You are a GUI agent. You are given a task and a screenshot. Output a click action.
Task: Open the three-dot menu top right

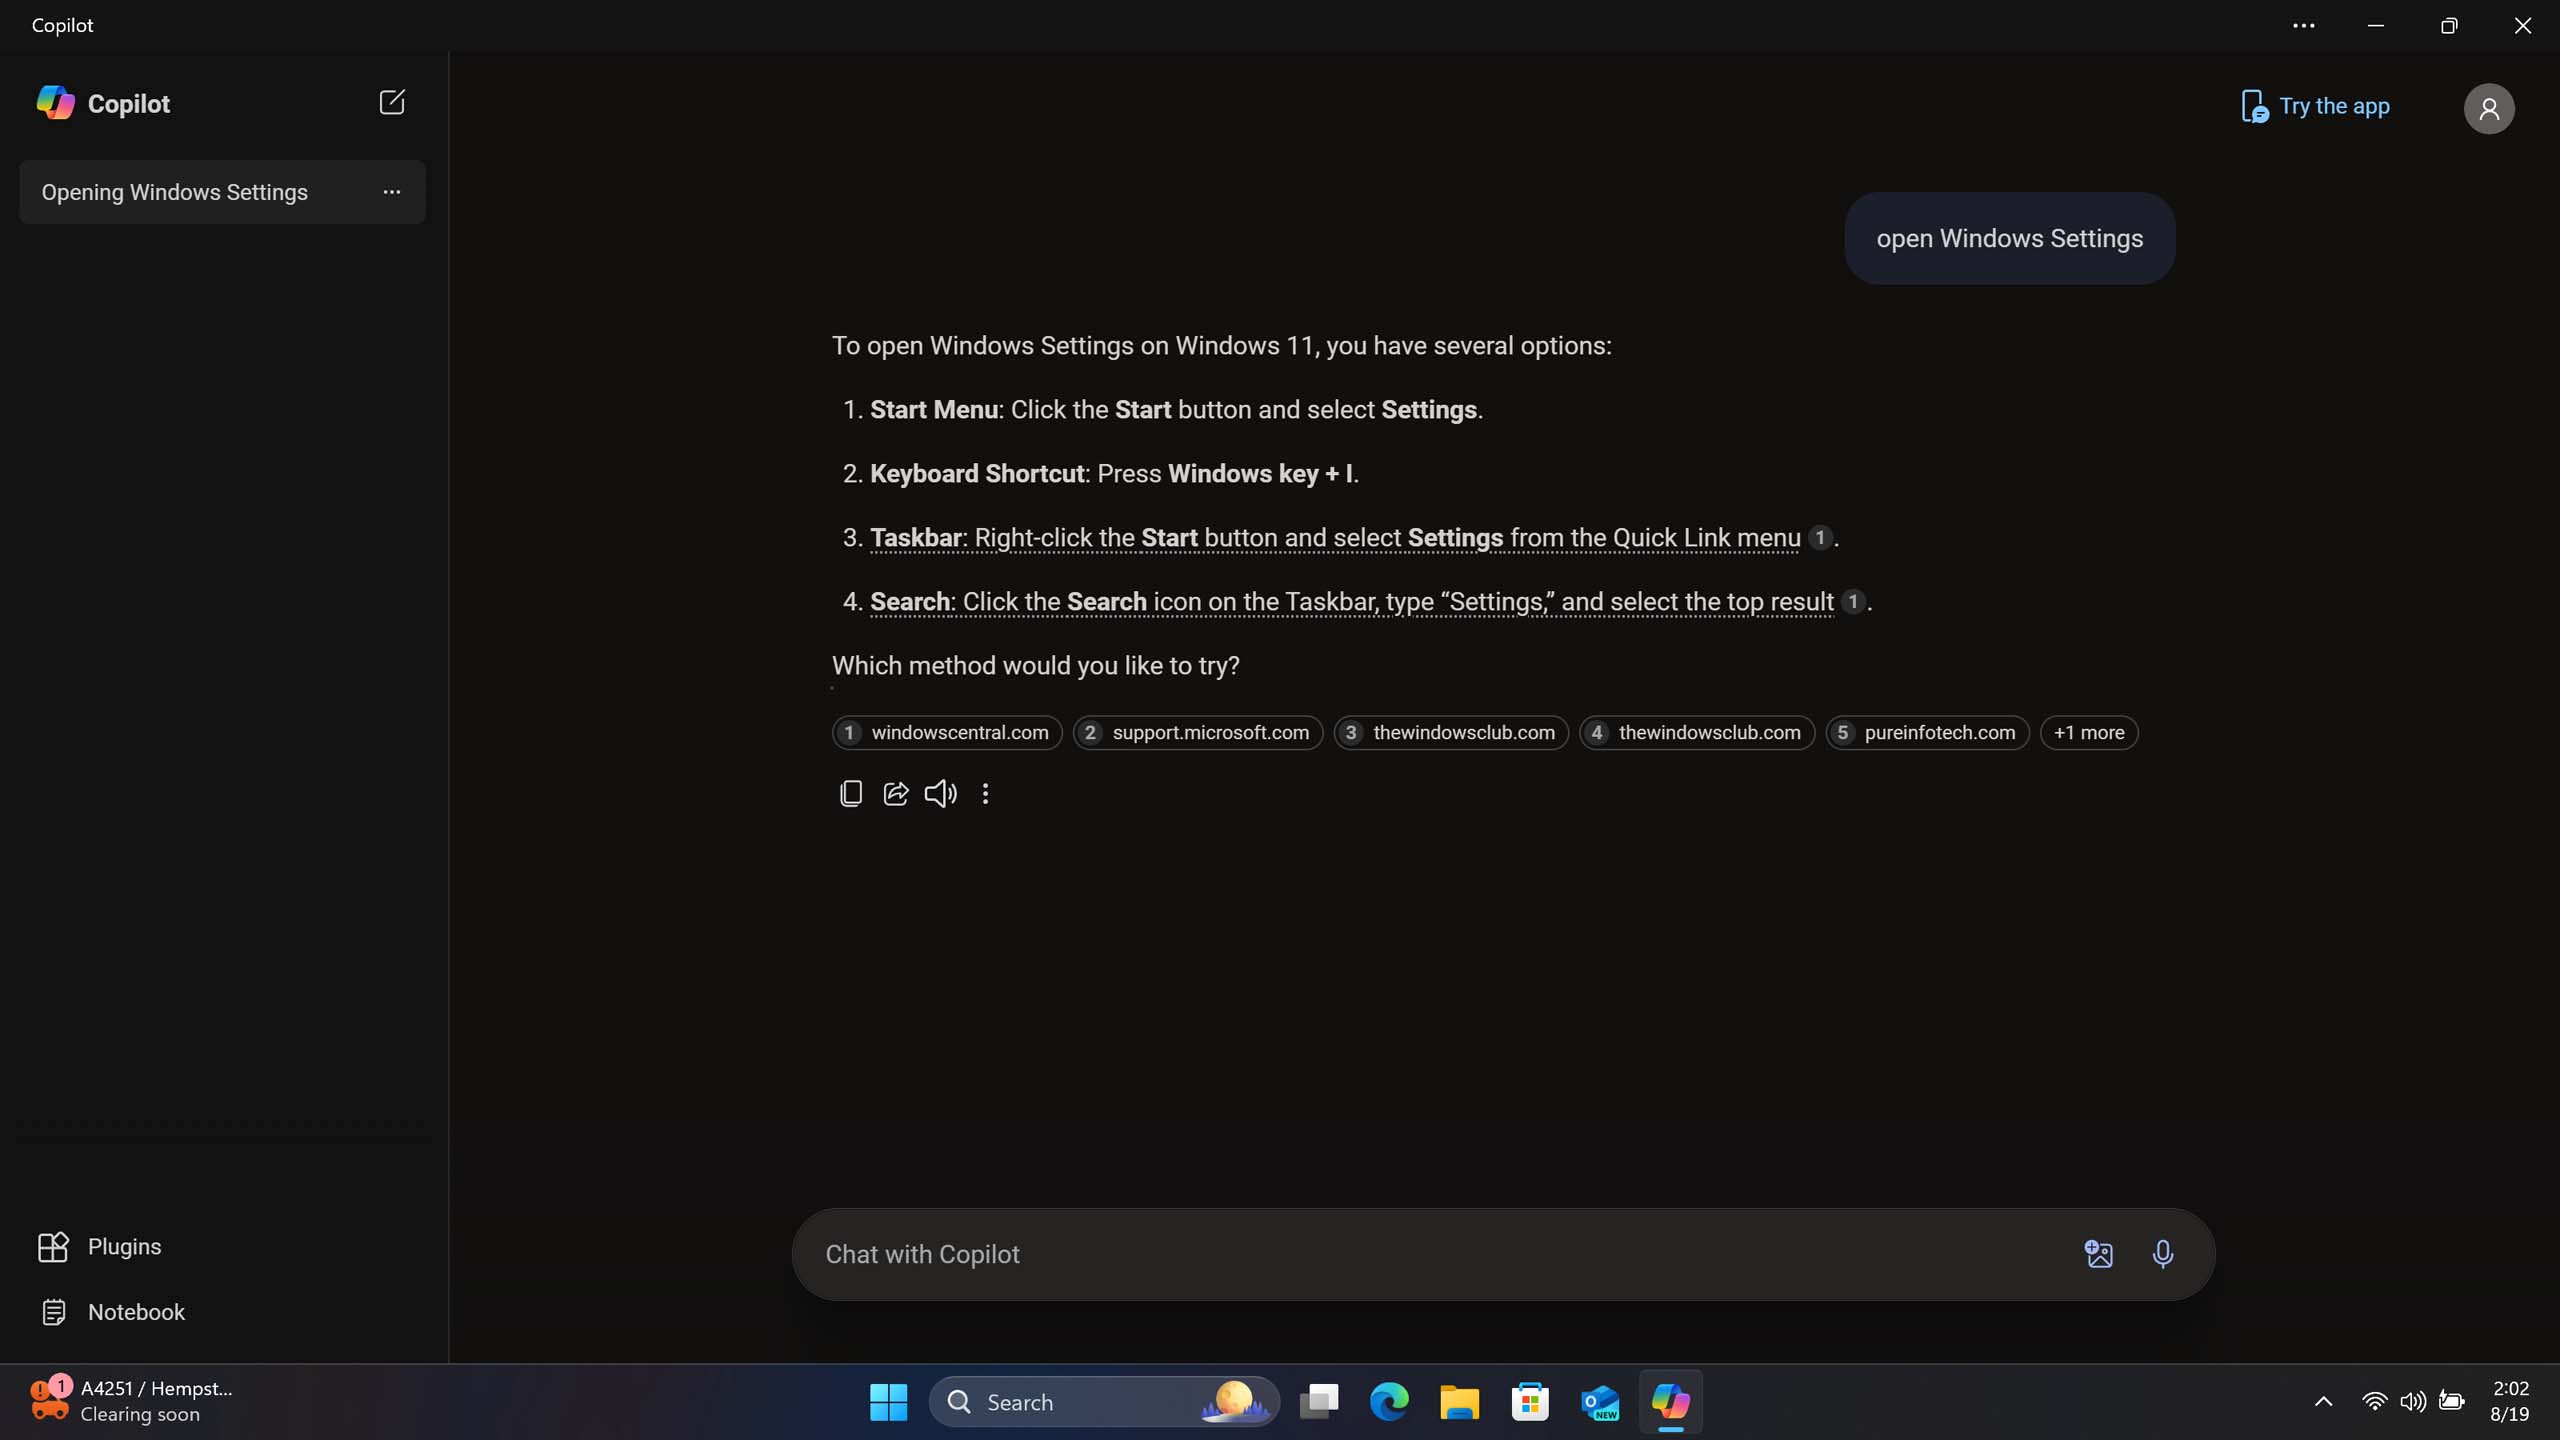(x=2303, y=26)
